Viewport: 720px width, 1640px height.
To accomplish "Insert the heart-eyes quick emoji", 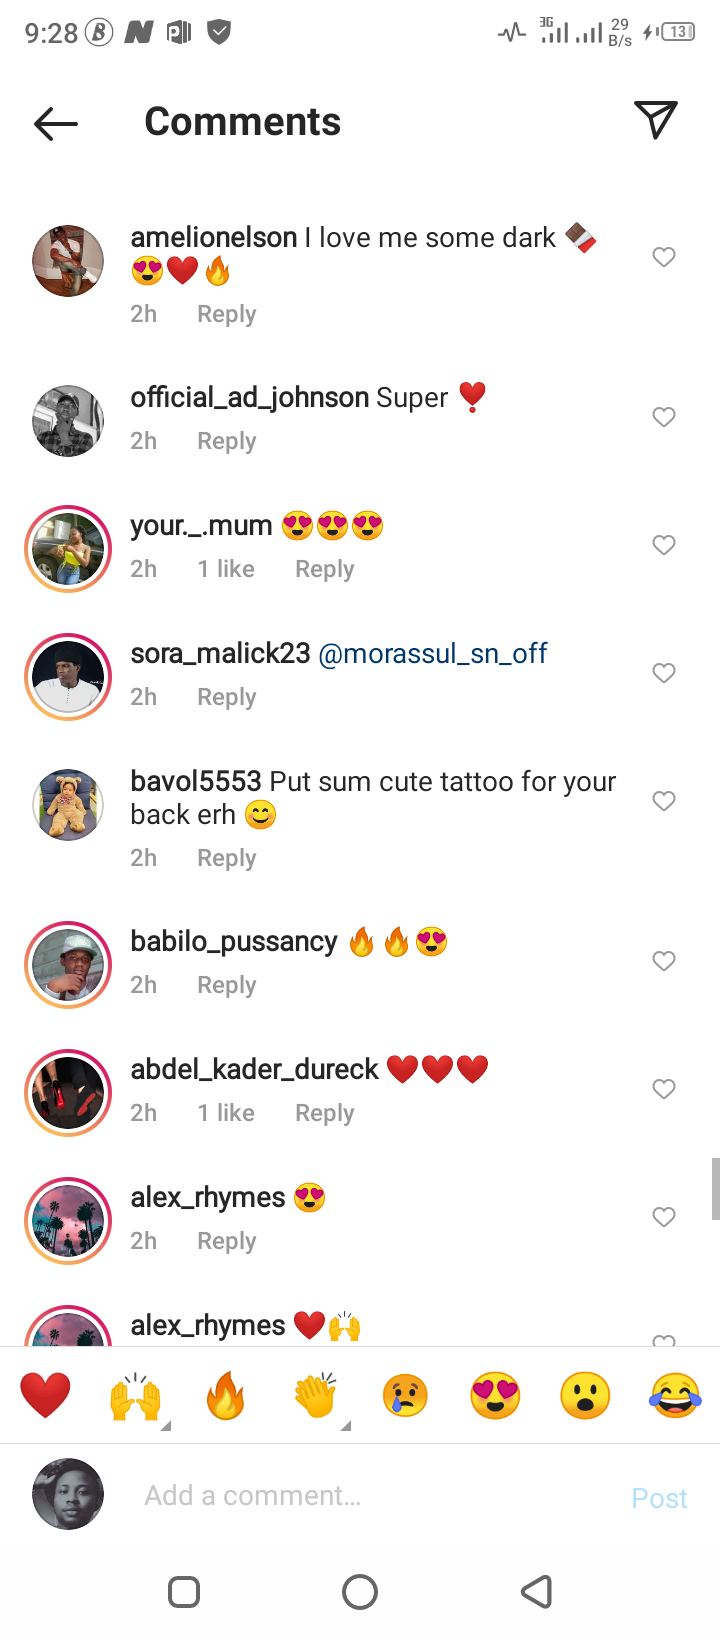I will click(x=495, y=1395).
